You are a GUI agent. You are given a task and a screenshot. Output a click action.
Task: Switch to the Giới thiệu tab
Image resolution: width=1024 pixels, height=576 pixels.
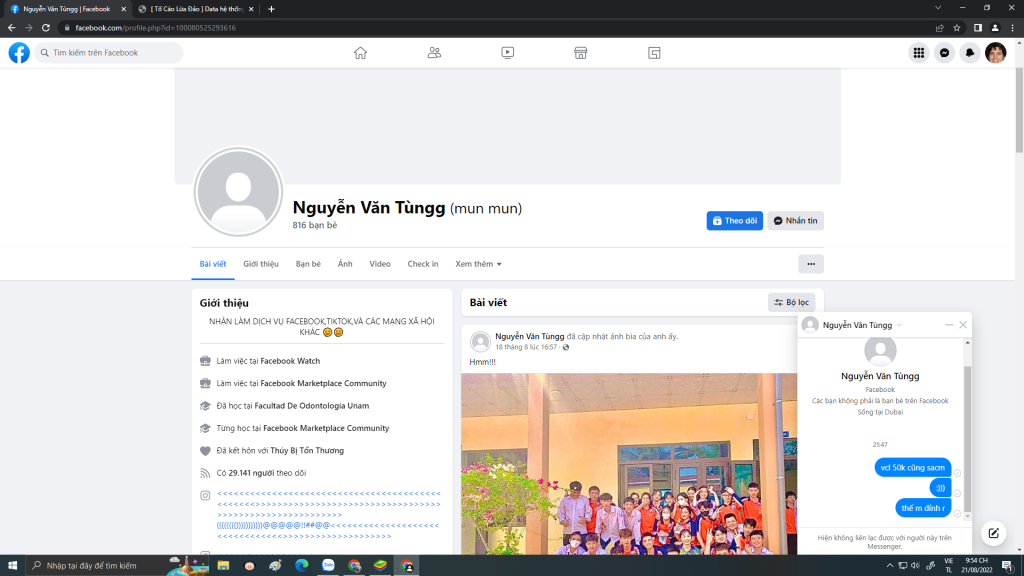pos(261,264)
